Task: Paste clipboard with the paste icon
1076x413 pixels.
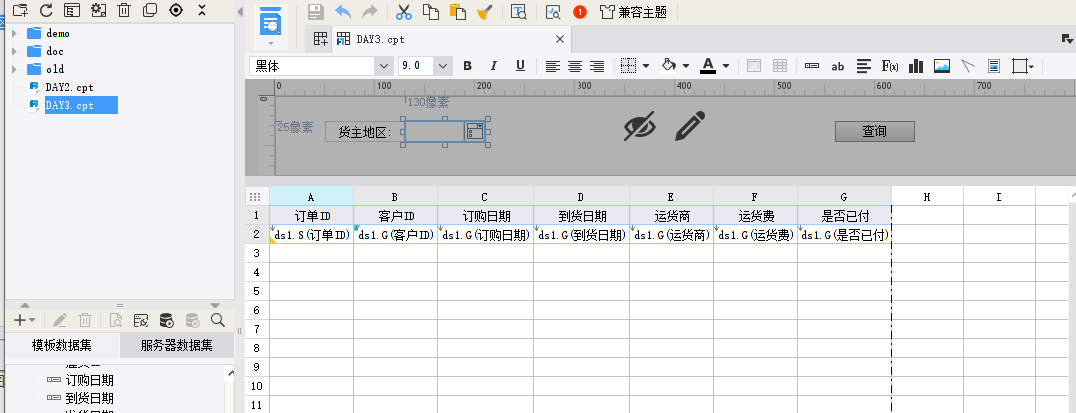Action: point(457,12)
